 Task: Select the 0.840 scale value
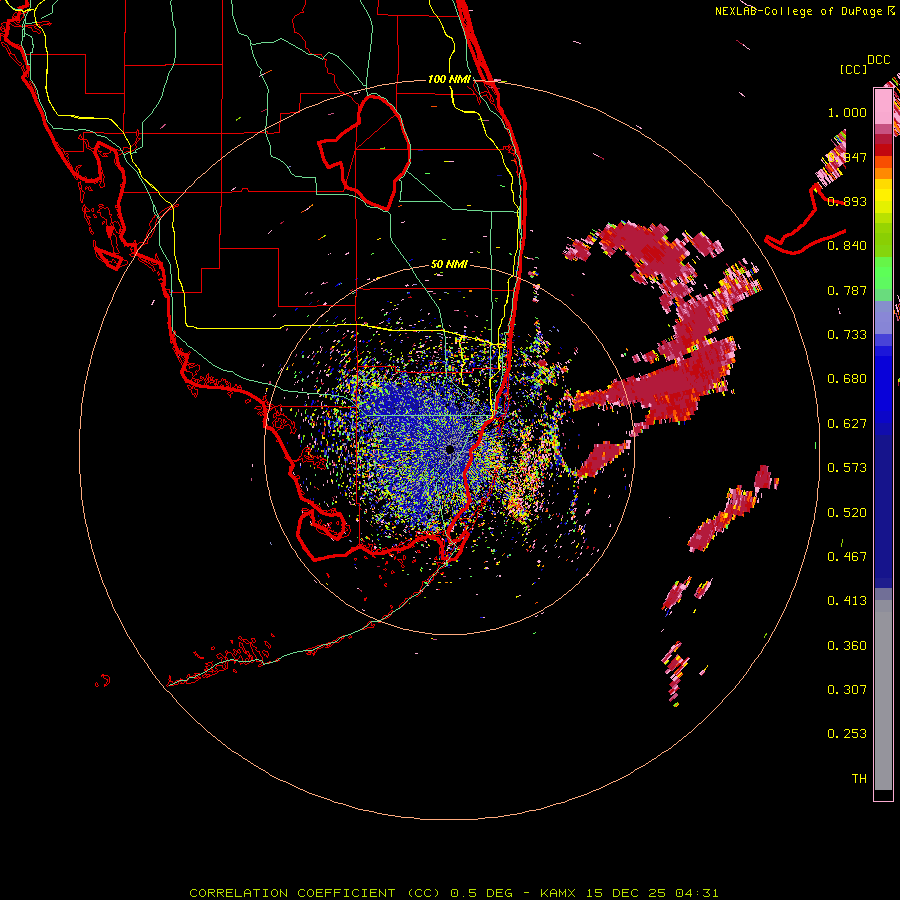coord(847,246)
